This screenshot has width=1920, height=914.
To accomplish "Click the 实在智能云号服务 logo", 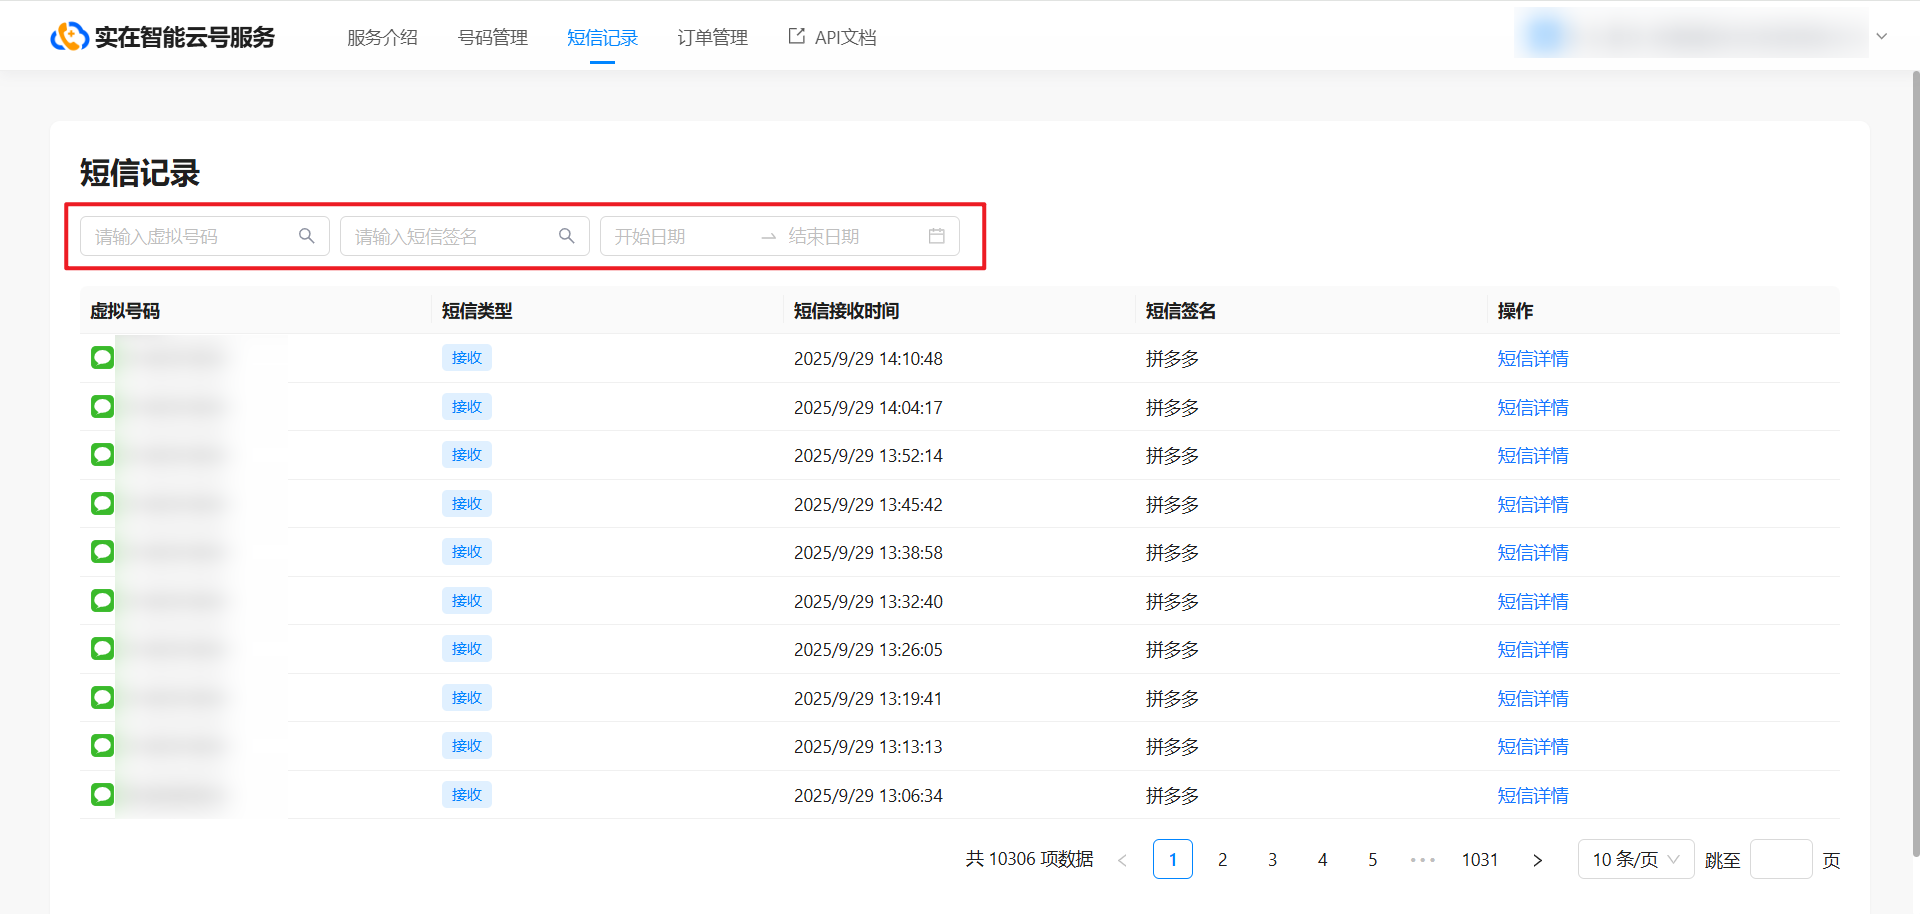I will tap(163, 37).
